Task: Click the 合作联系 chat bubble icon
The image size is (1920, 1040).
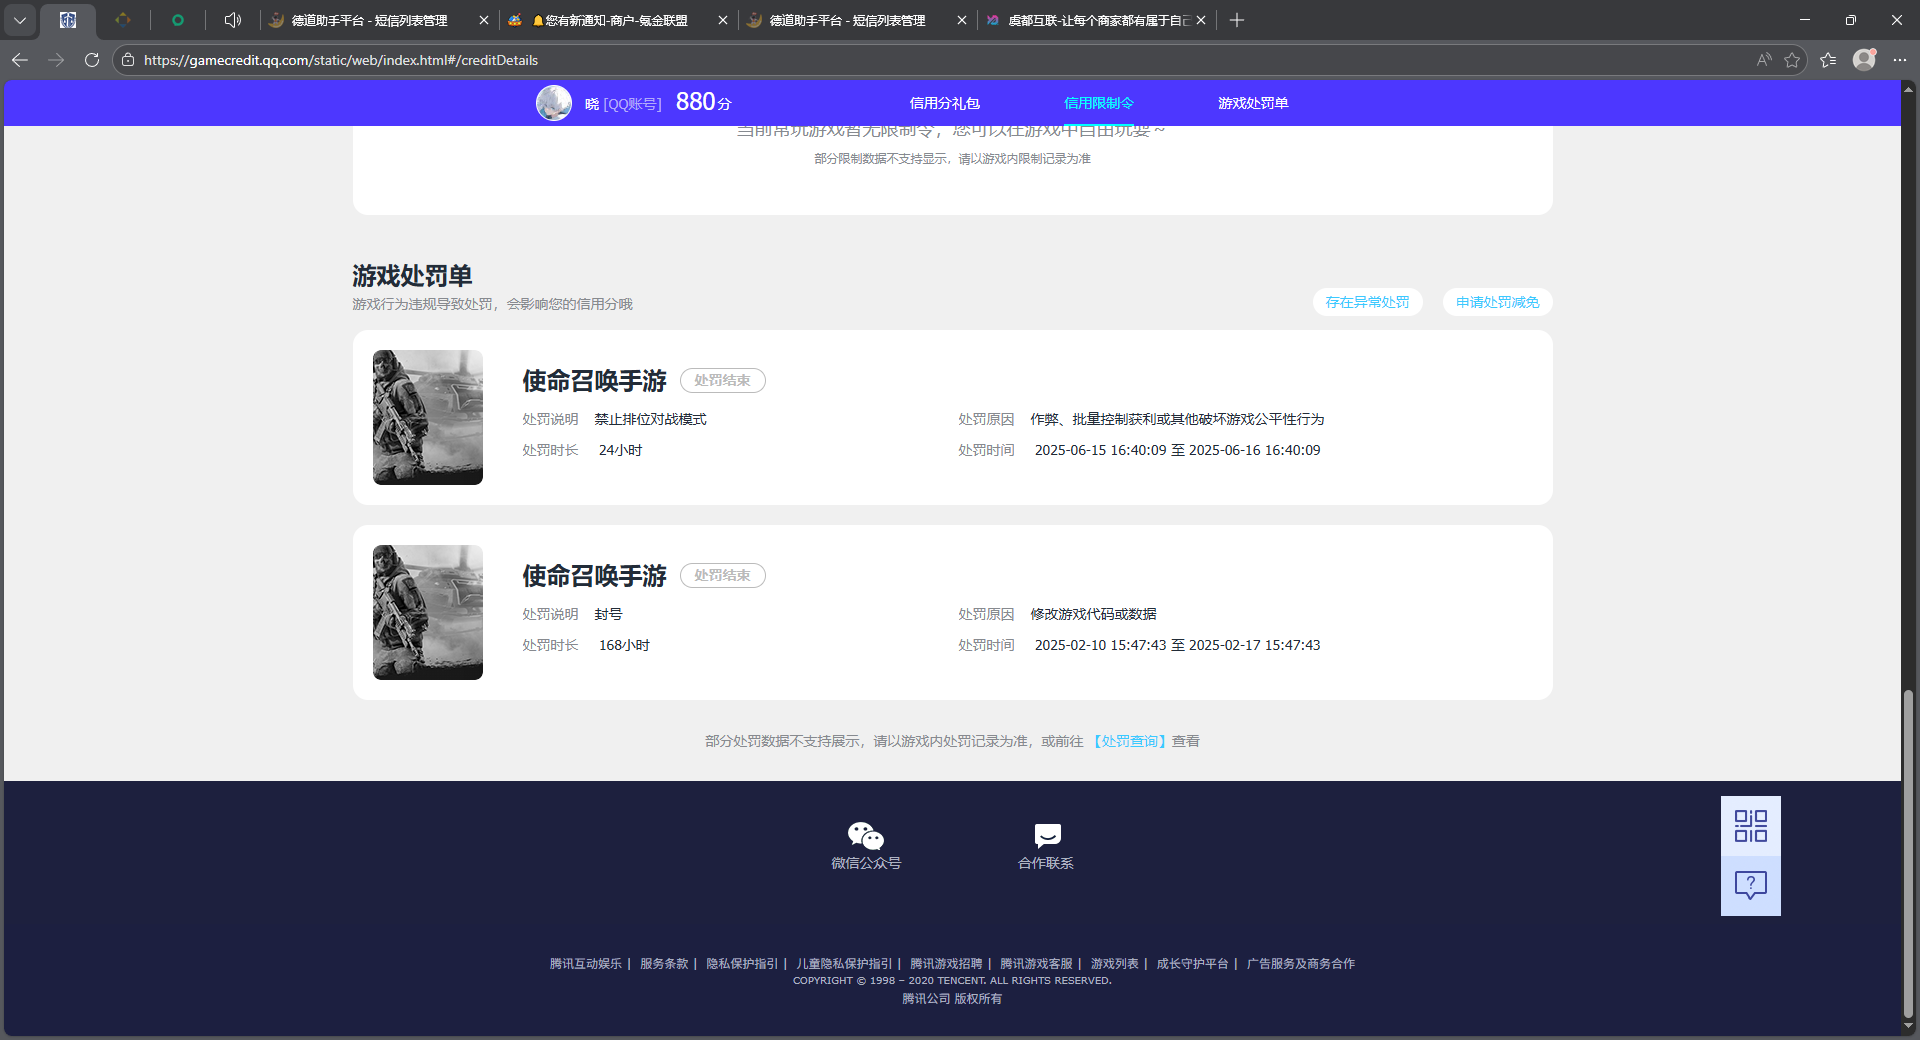Action: [1047, 835]
